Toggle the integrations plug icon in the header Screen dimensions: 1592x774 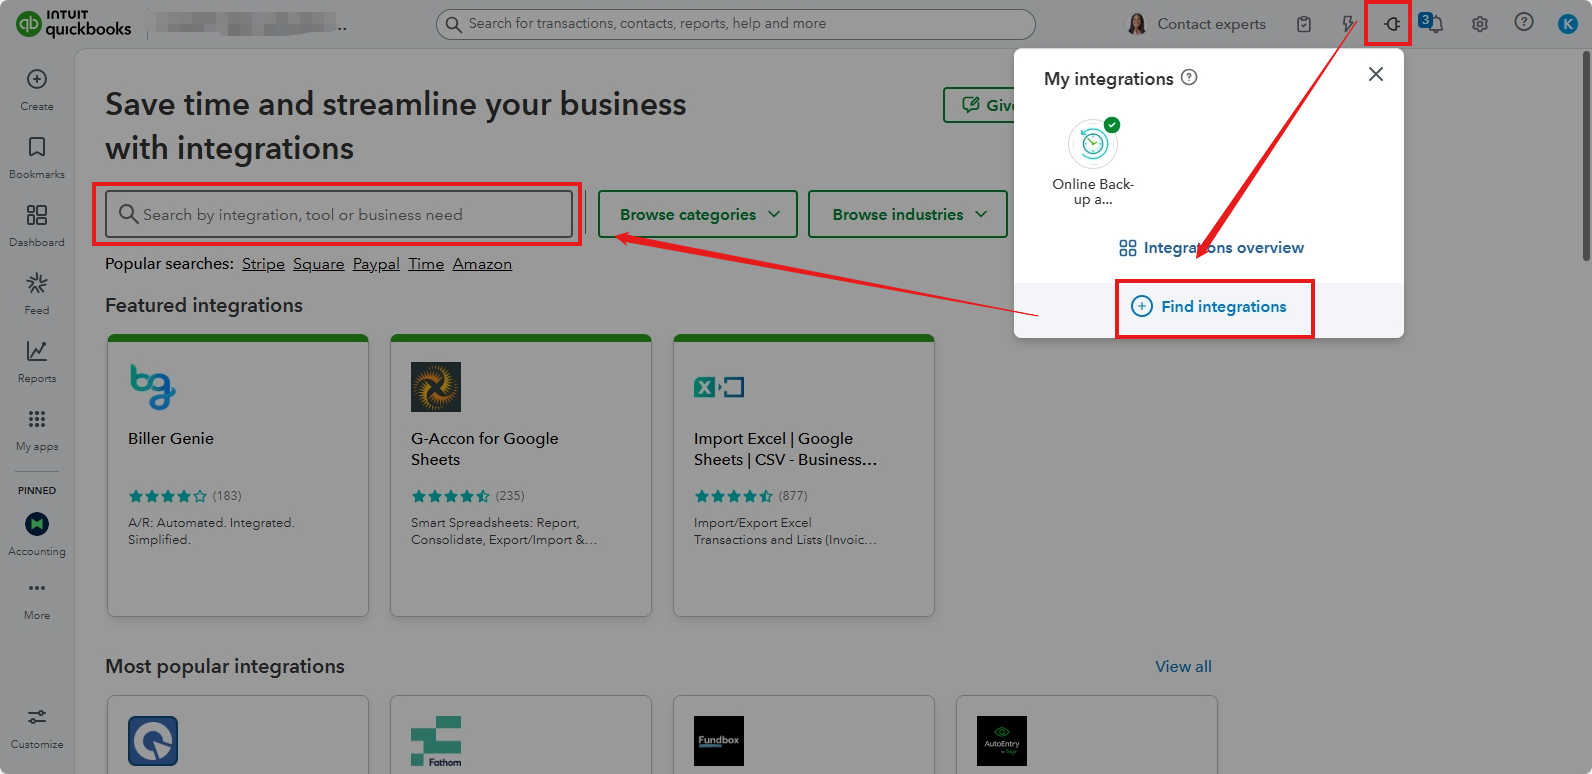1392,24
